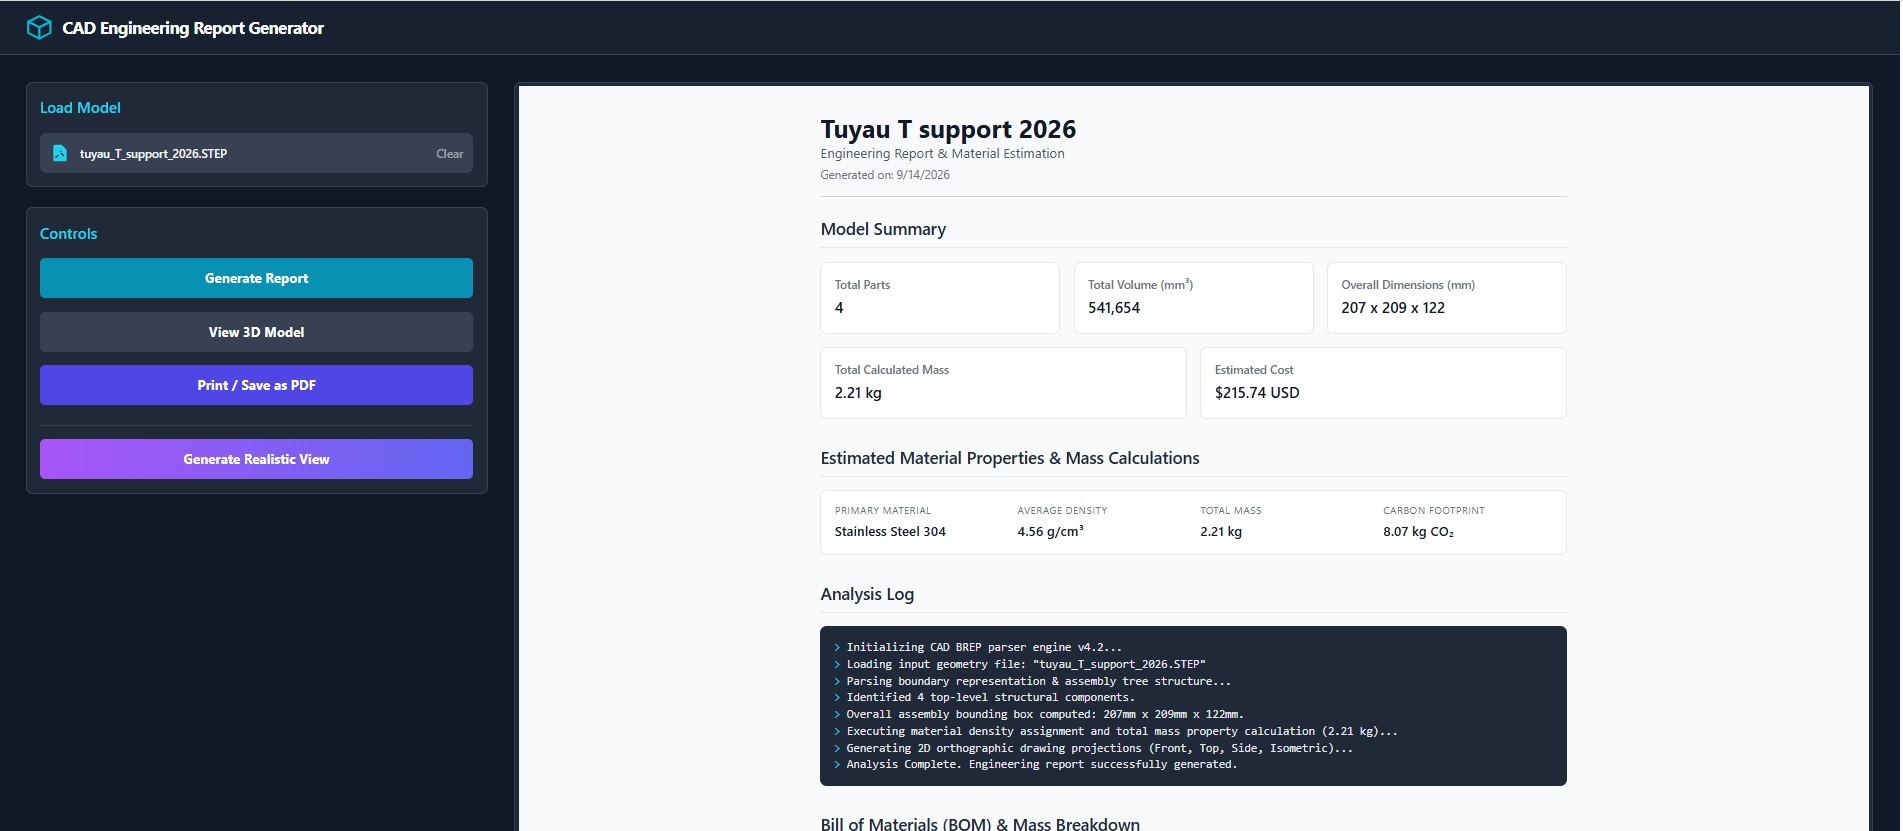1903x831 pixels.
Task: Click the Total Calculated Mass card value 2.21 kg
Action: (858, 393)
